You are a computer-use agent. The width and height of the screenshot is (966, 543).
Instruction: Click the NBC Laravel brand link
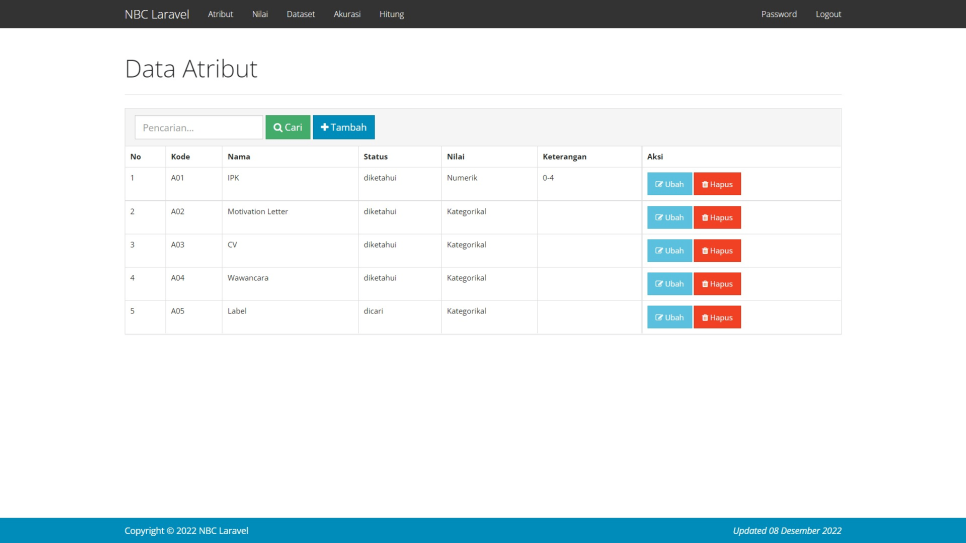[156, 14]
